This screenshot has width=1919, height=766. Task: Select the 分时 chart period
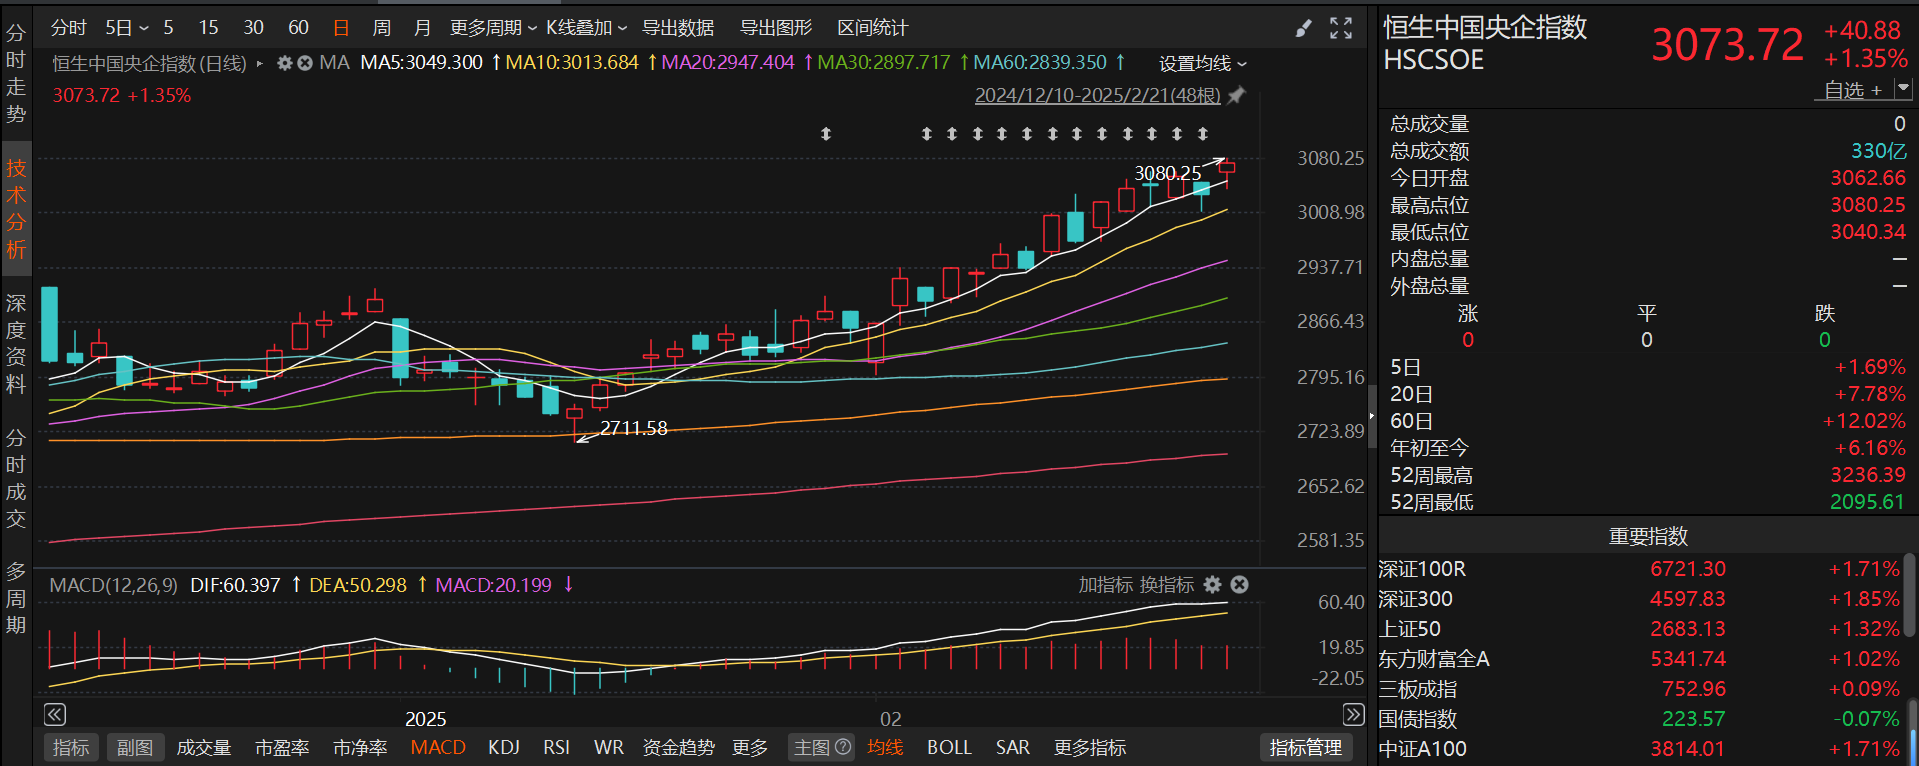69,28
